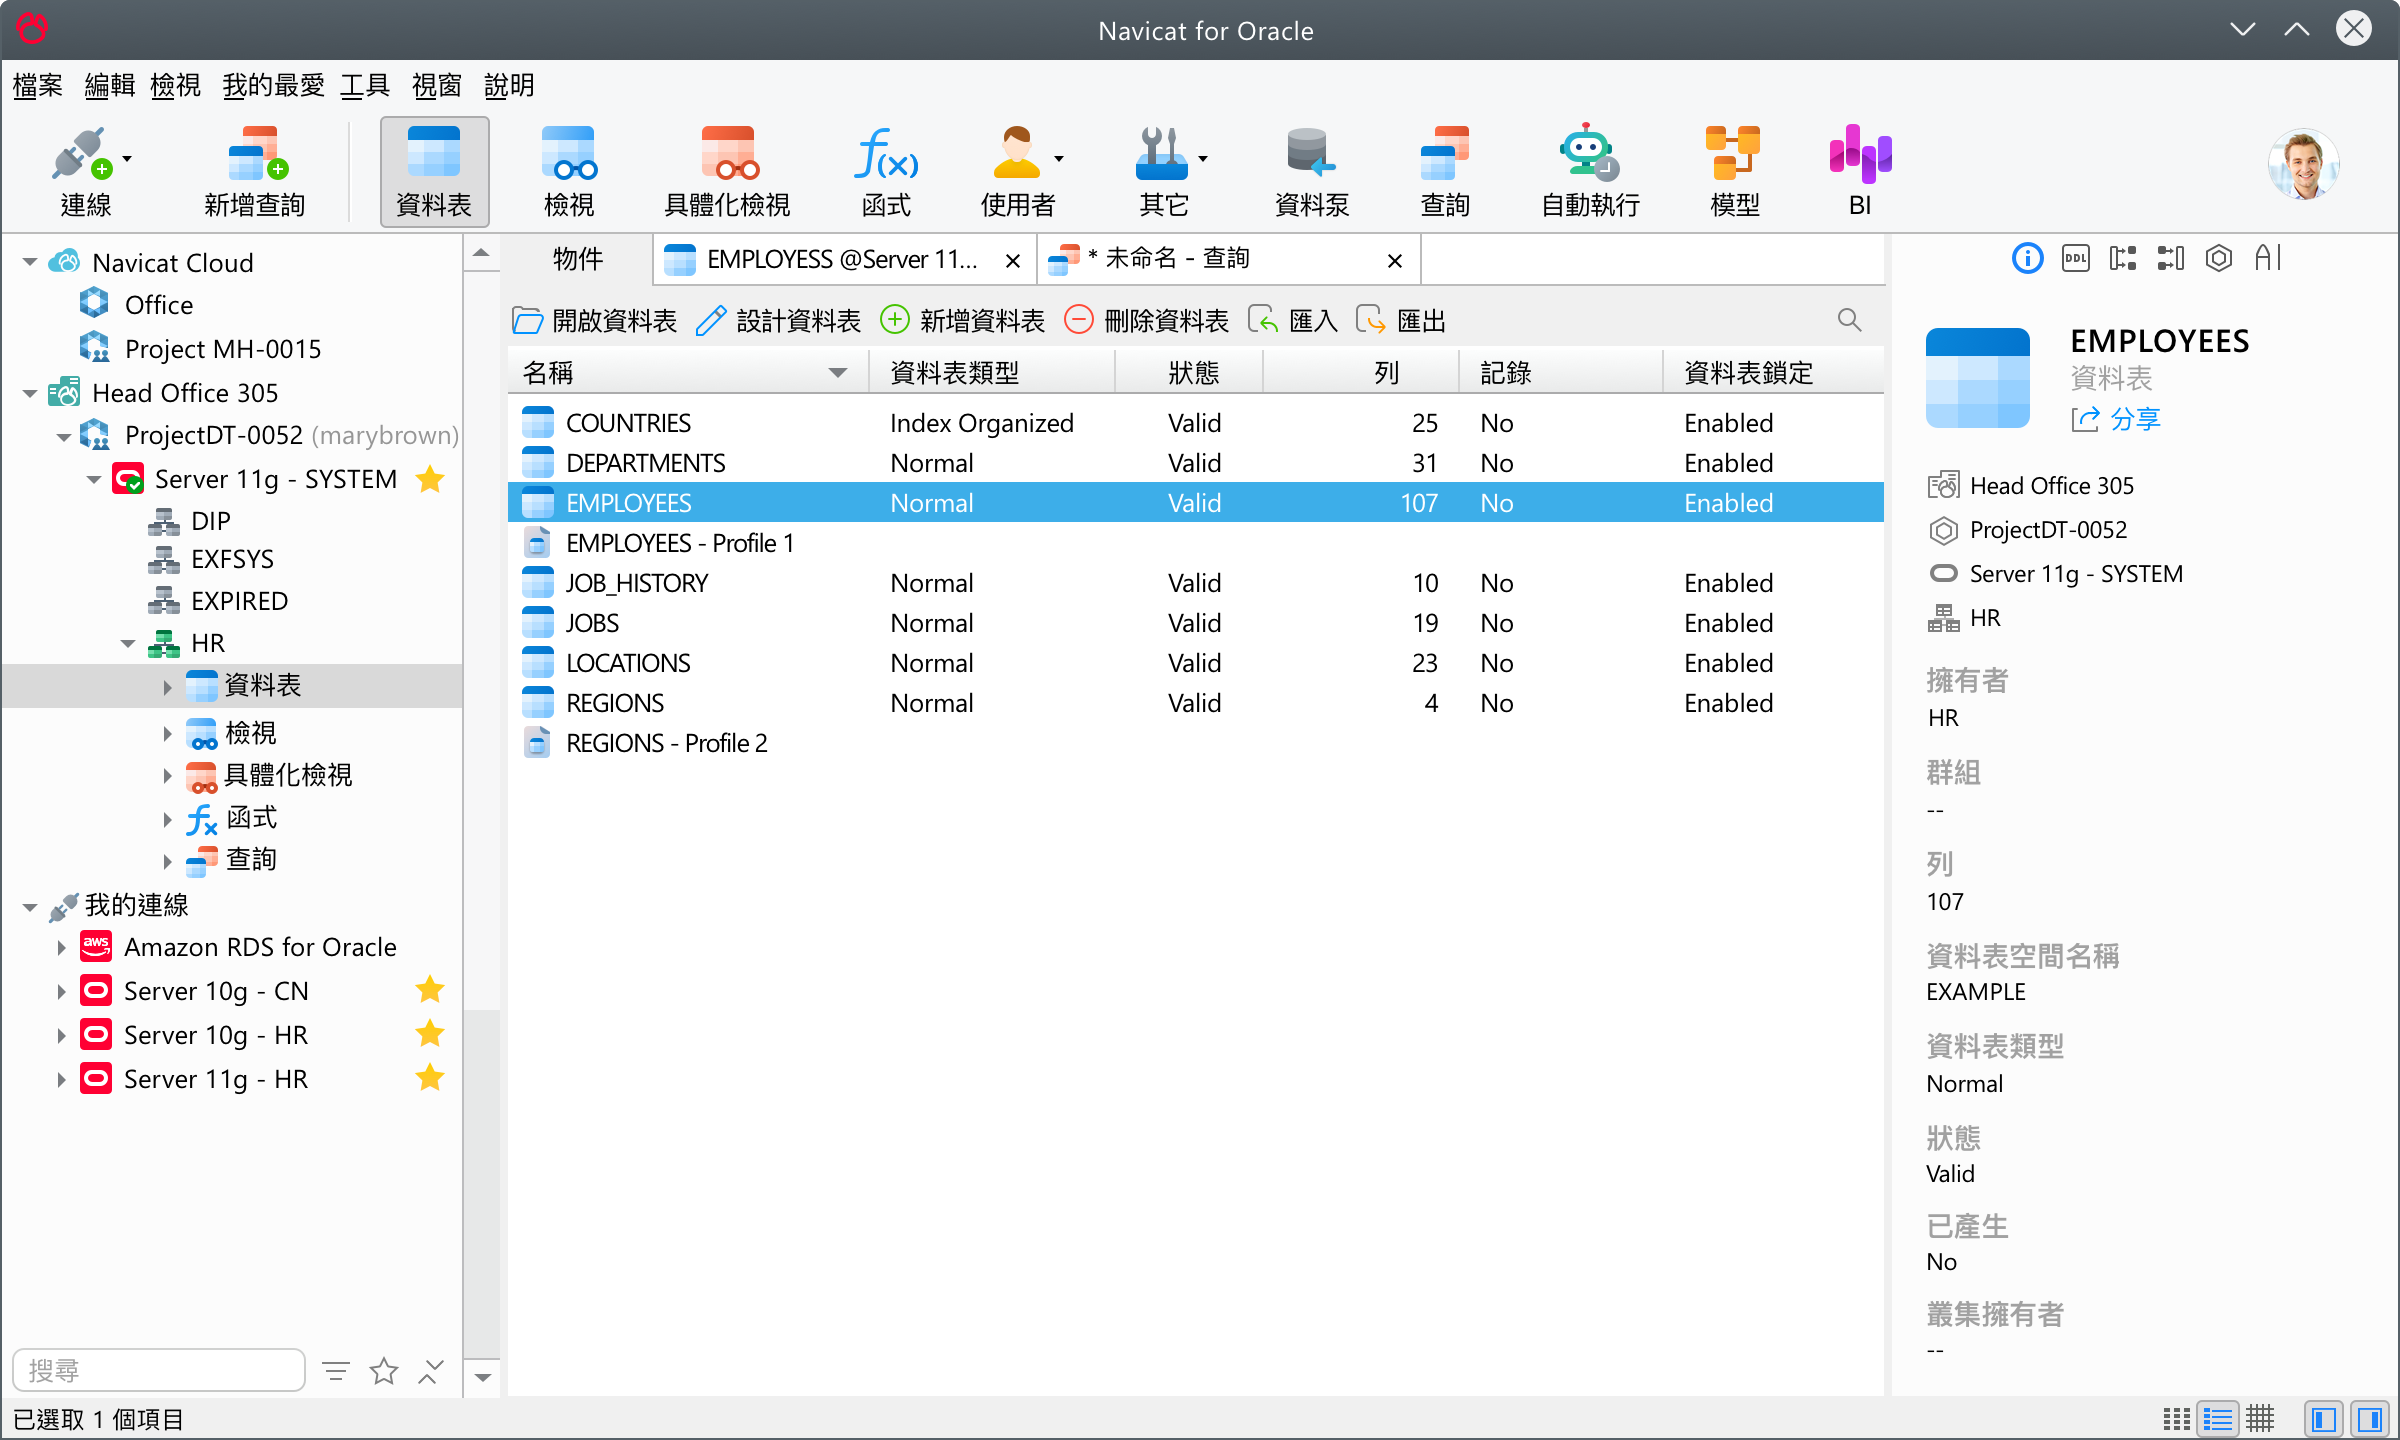Select the JOB_HISTORY table row

pos(1196,583)
